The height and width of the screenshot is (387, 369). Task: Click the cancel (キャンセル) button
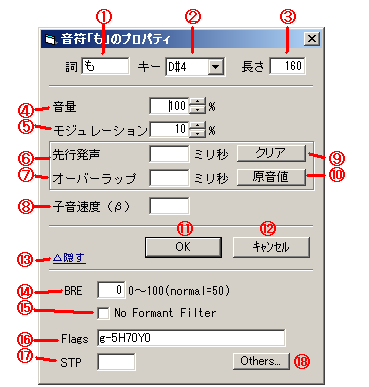coord(271,247)
